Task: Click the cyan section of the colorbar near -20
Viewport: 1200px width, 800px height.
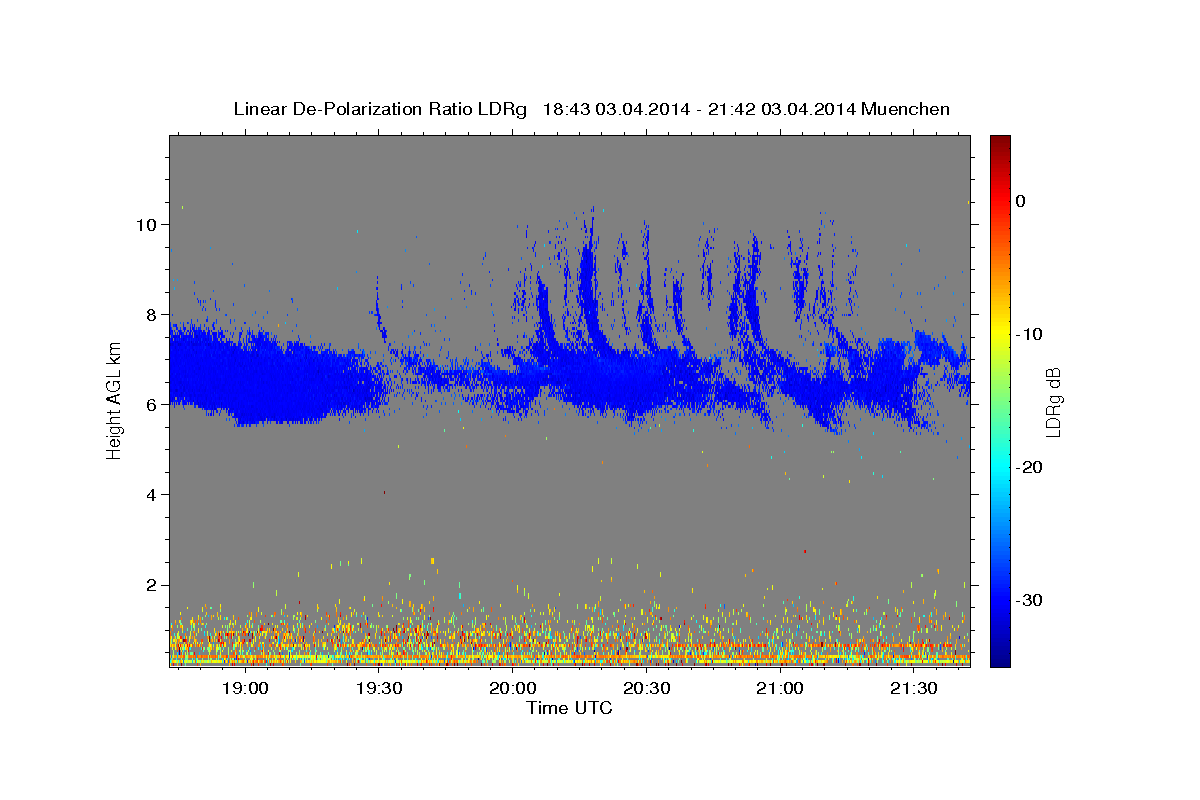Action: point(1000,467)
